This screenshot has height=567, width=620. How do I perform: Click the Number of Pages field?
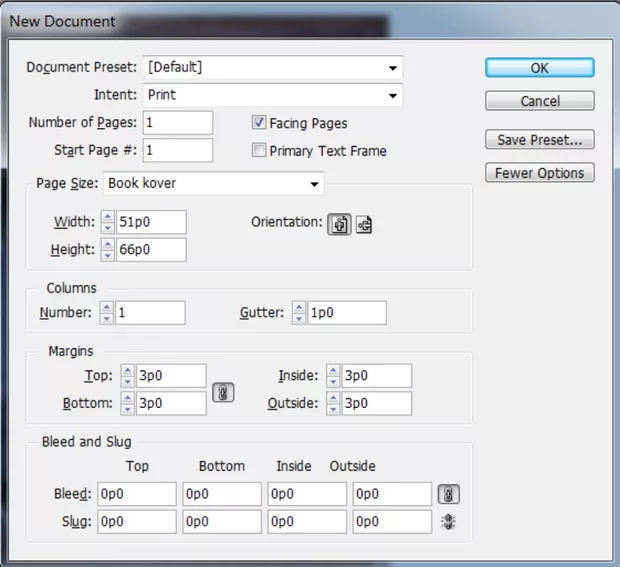178,123
